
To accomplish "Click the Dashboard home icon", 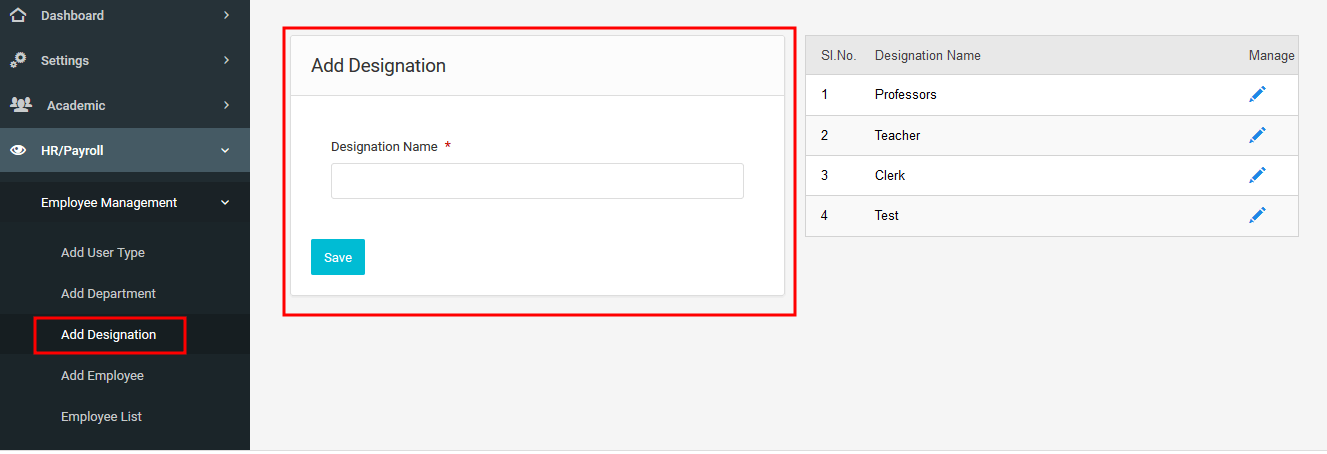I will (18, 15).
